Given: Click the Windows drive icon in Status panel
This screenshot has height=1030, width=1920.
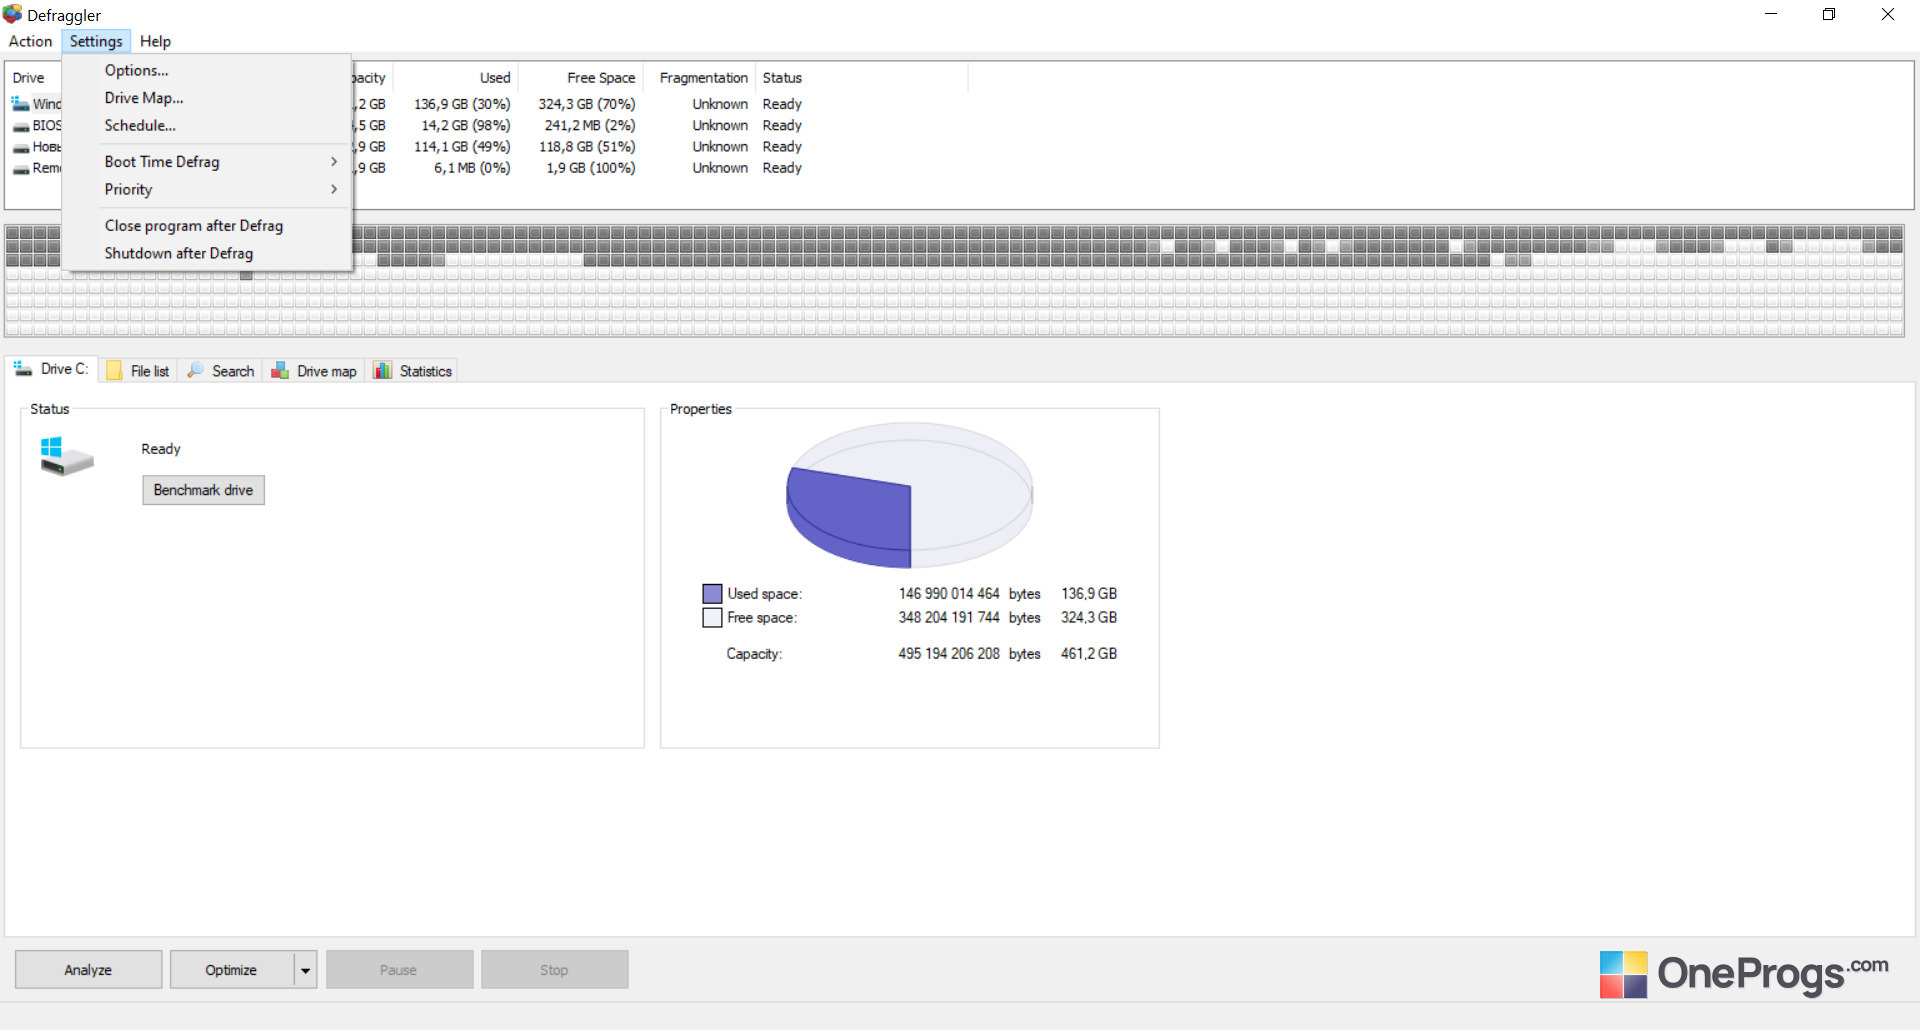Looking at the screenshot, I should click(x=66, y=456).
